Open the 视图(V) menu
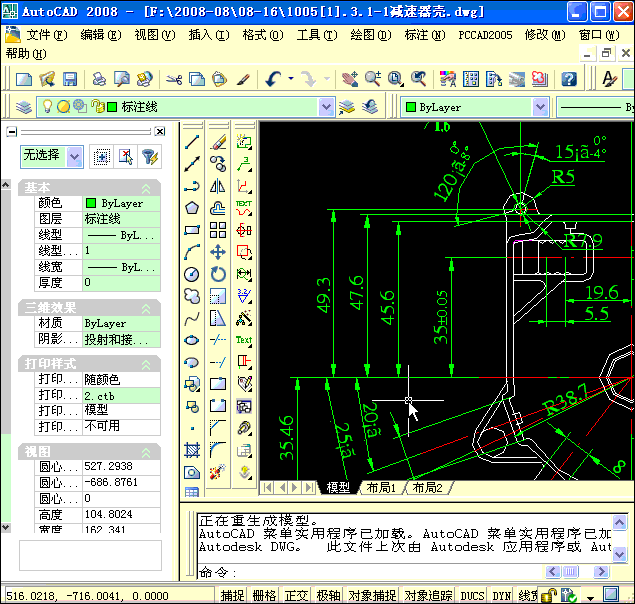 coord(155,35)
